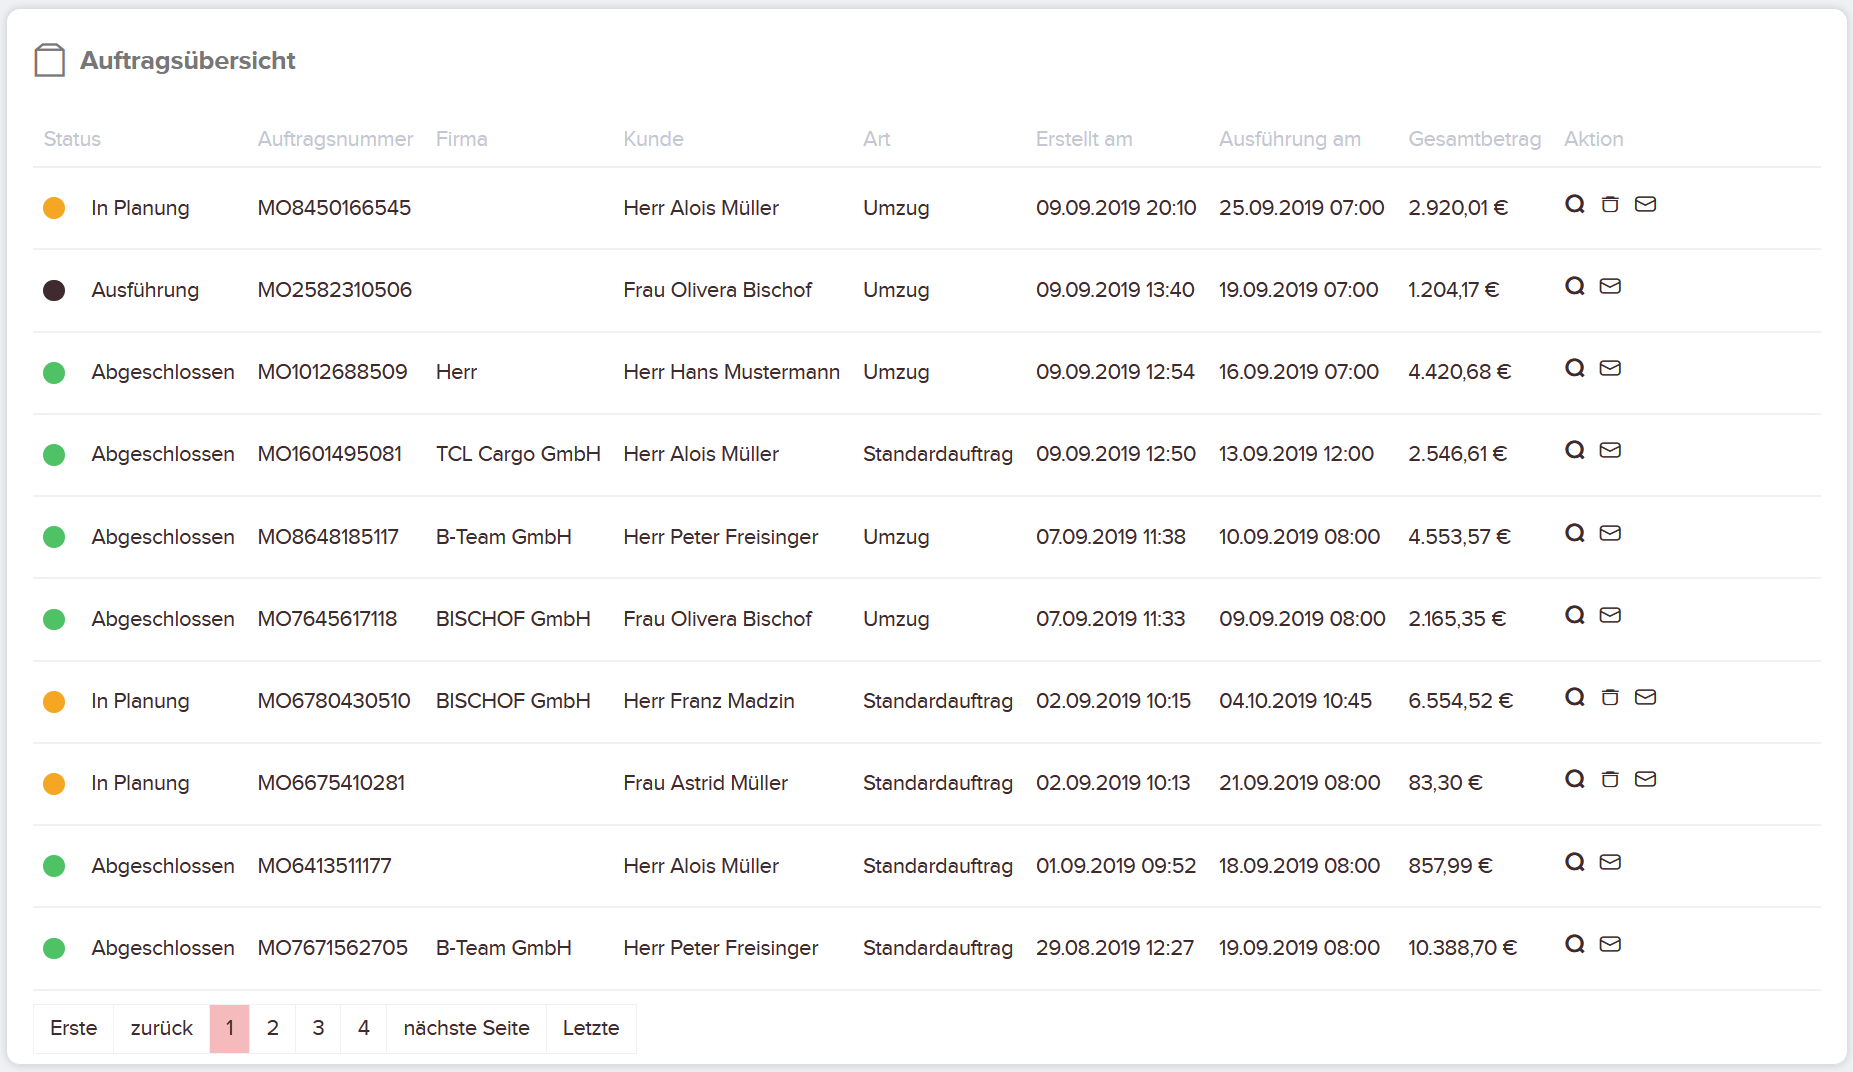Select current page 1 in pagination
1853x1072 pixels.
(230, 1028)
